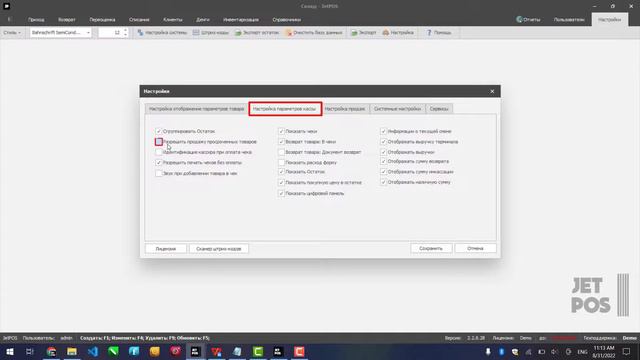Toggle Показать цифровой панель checkbox
640x360 pixels.
(281, 193)
